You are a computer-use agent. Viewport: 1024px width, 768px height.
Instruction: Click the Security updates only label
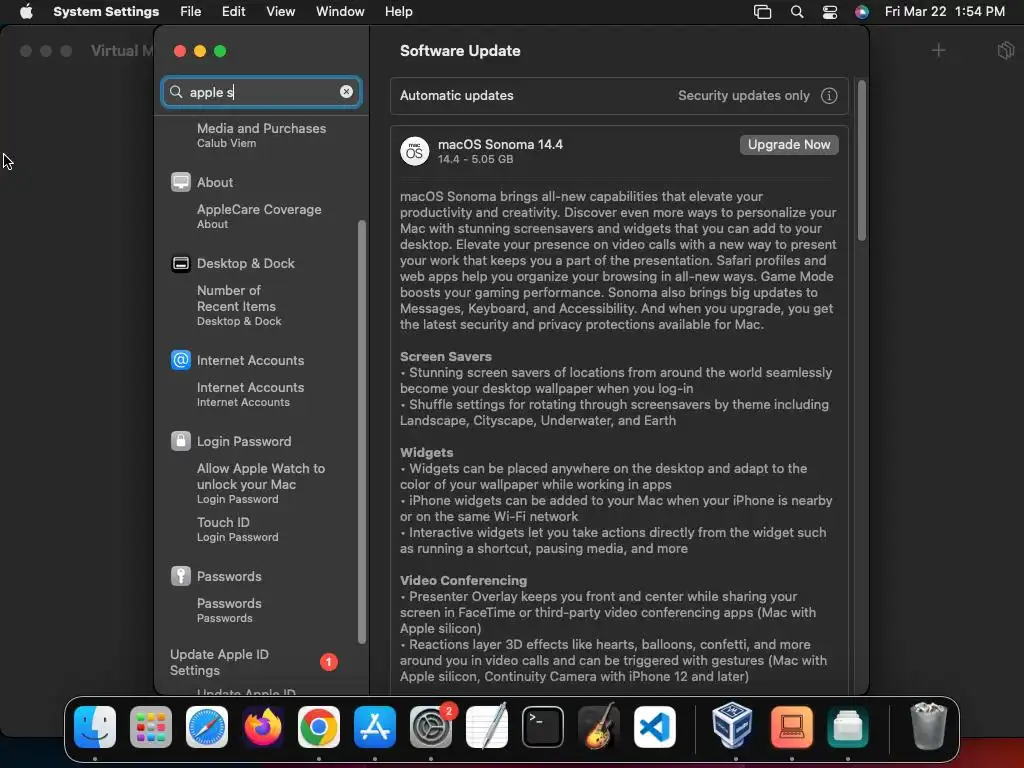[x=744, y=96]
